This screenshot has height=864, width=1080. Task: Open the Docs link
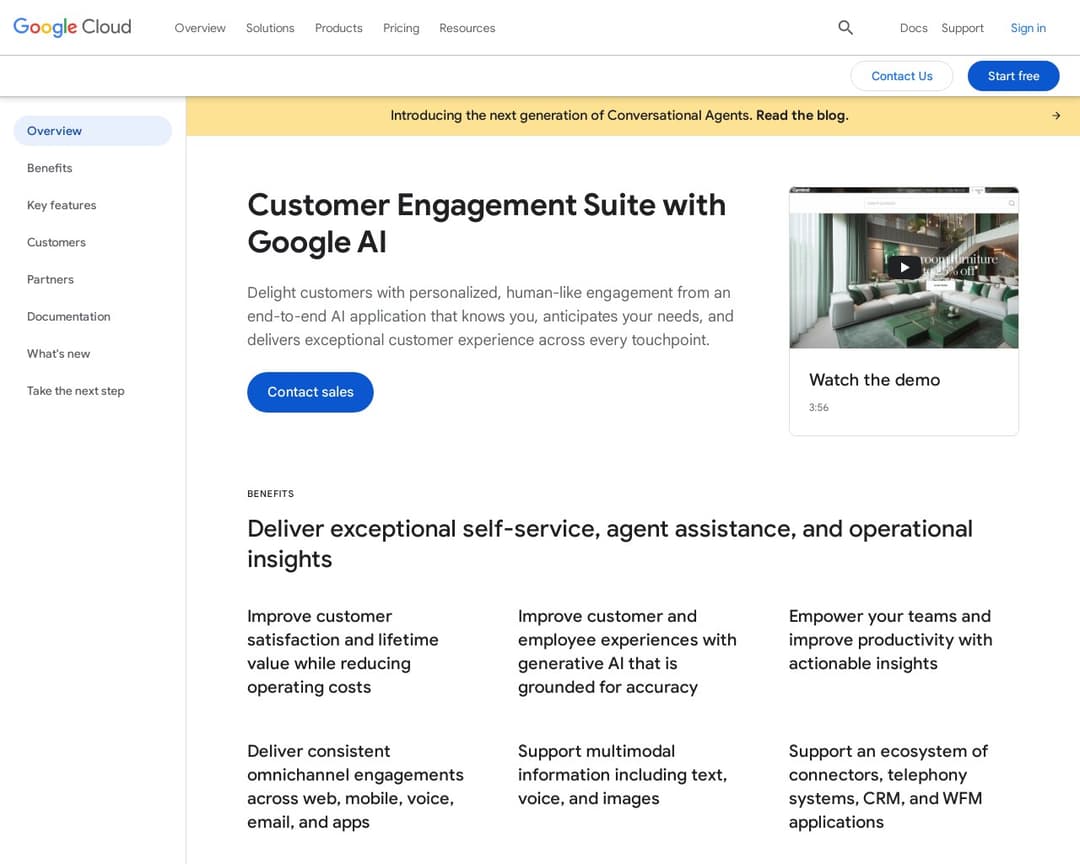tap(913, 28)
